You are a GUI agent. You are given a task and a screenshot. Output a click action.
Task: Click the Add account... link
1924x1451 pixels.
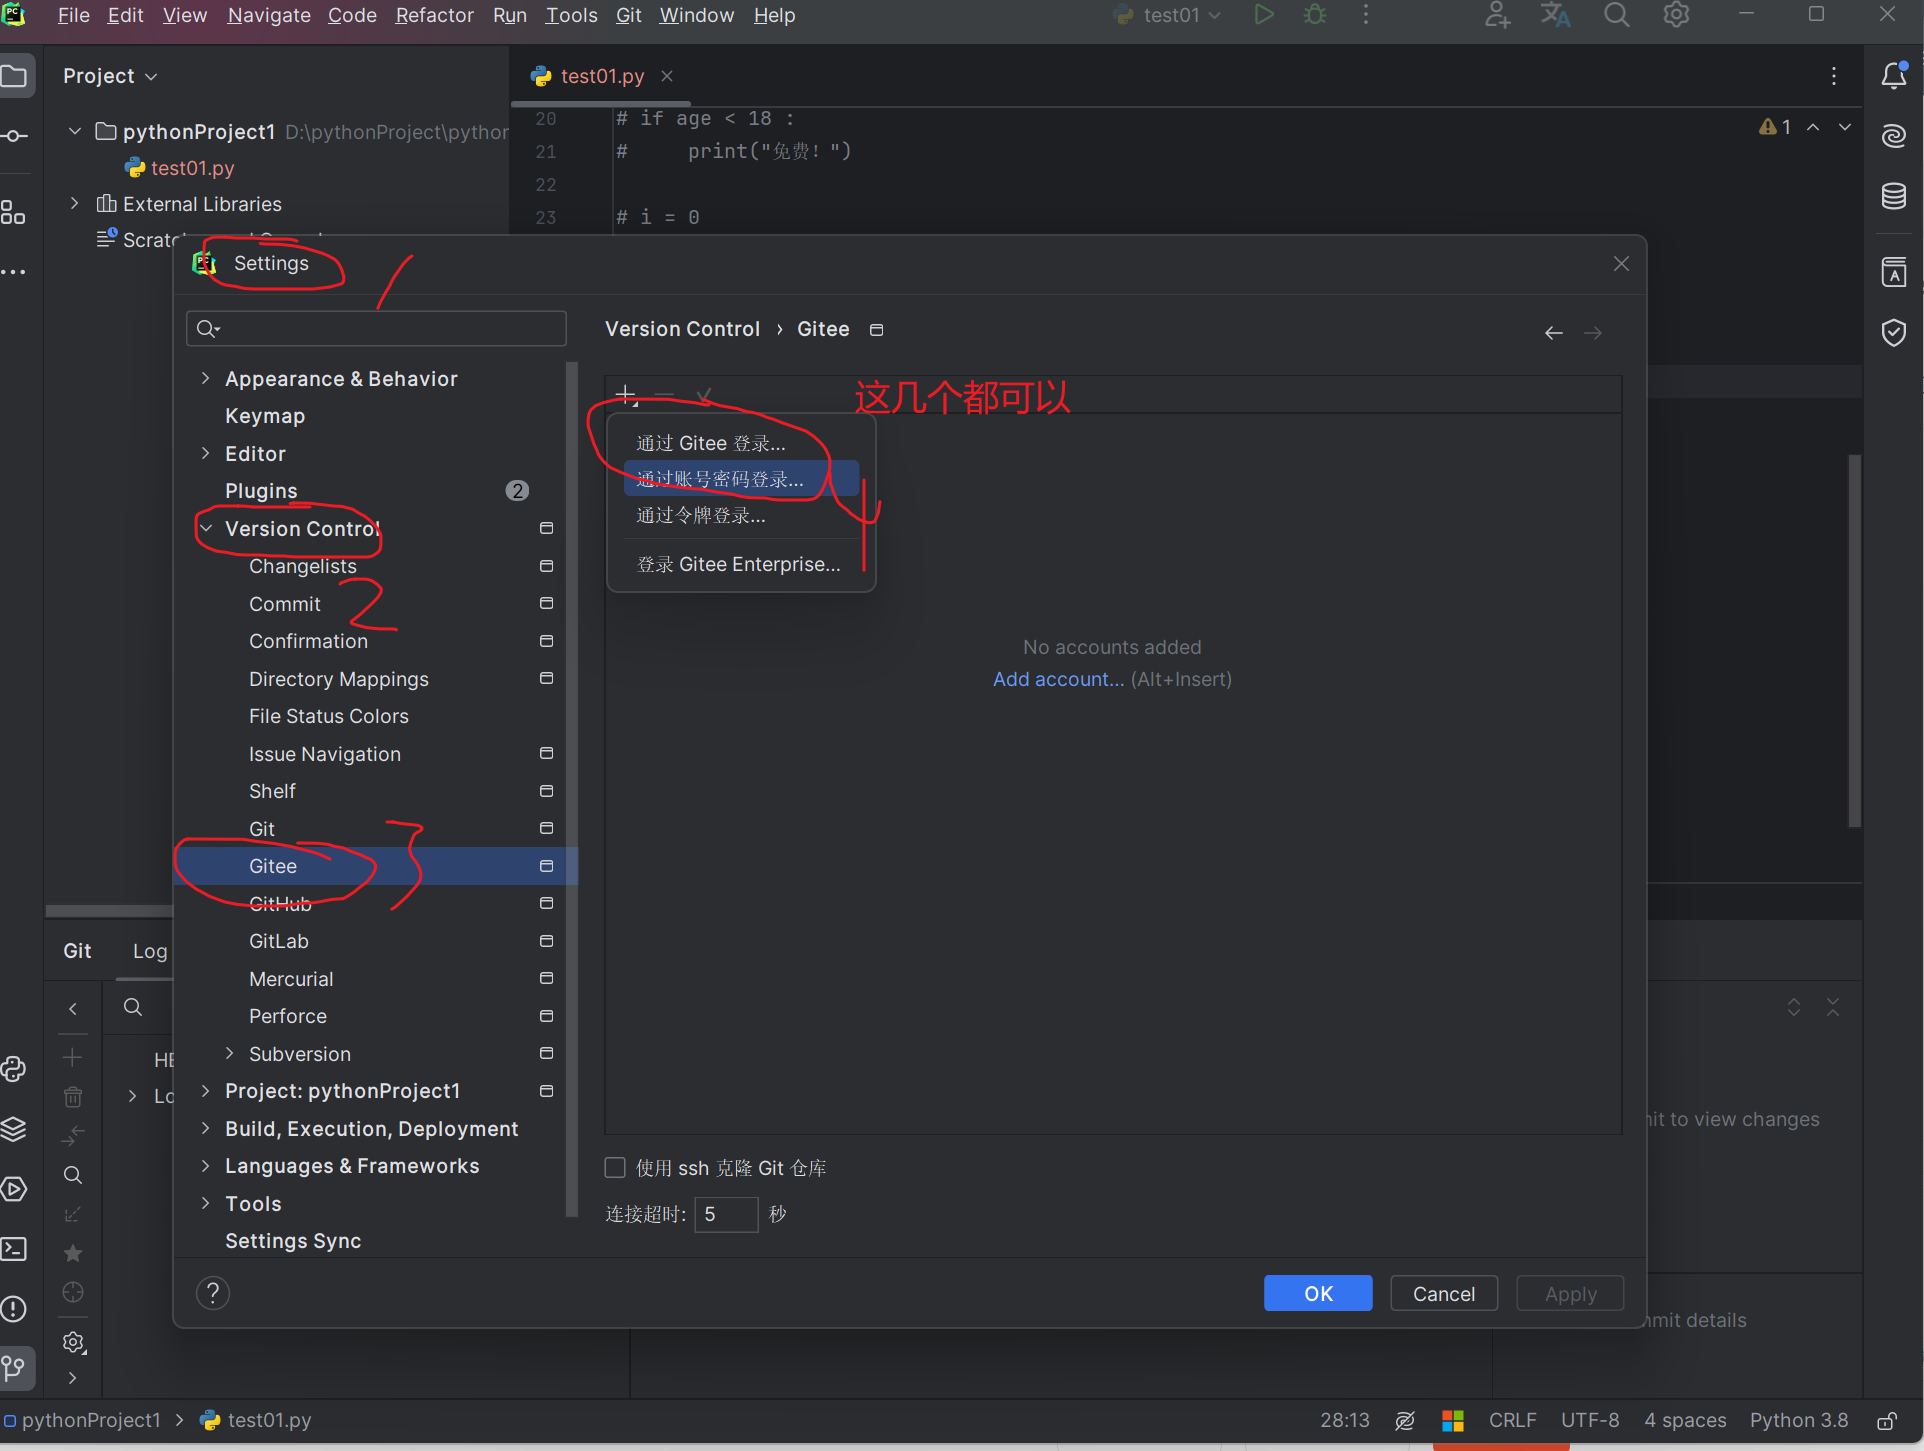coord(1058,679)
